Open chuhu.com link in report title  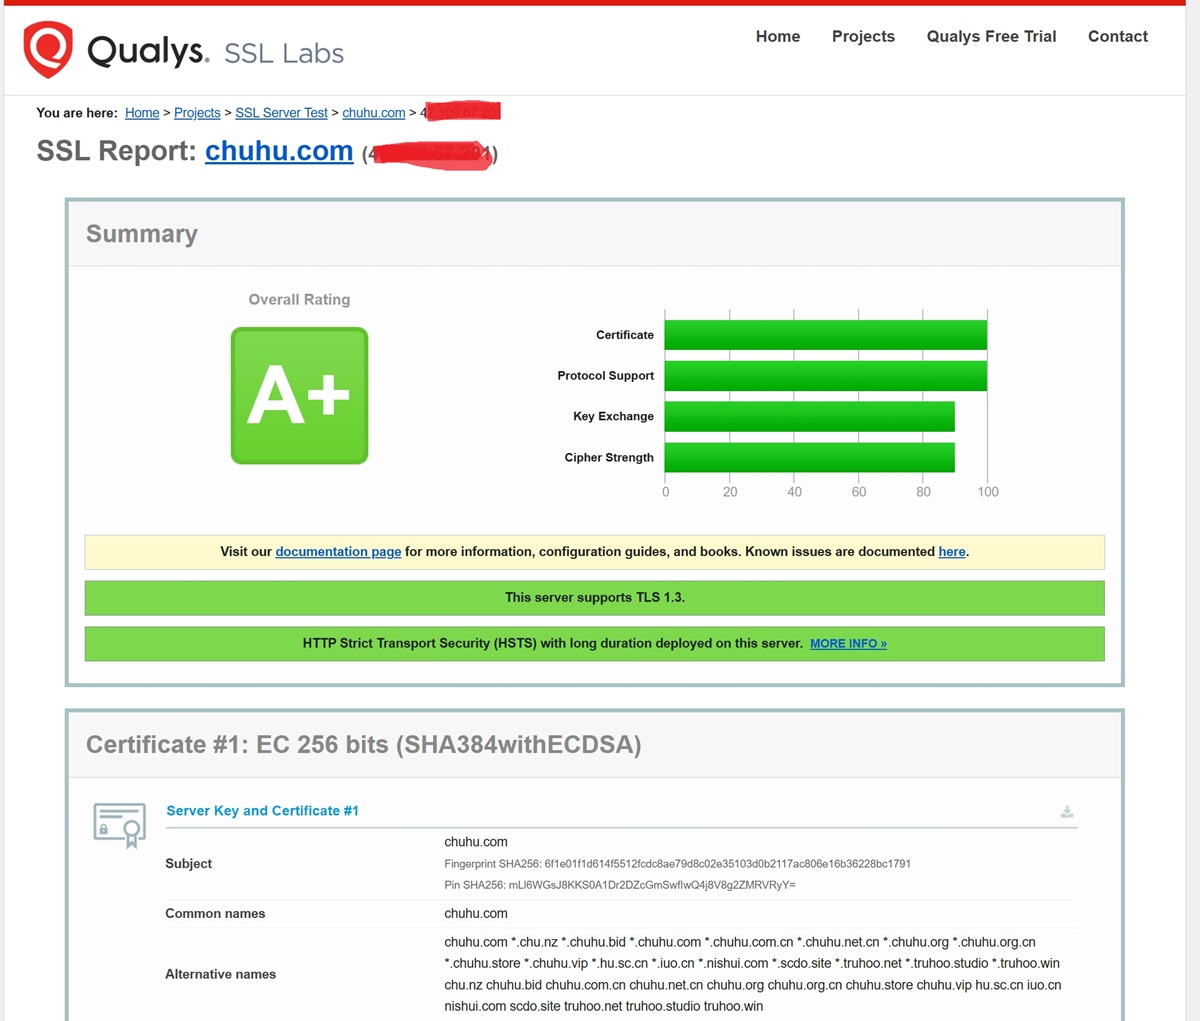pos(279,151)
